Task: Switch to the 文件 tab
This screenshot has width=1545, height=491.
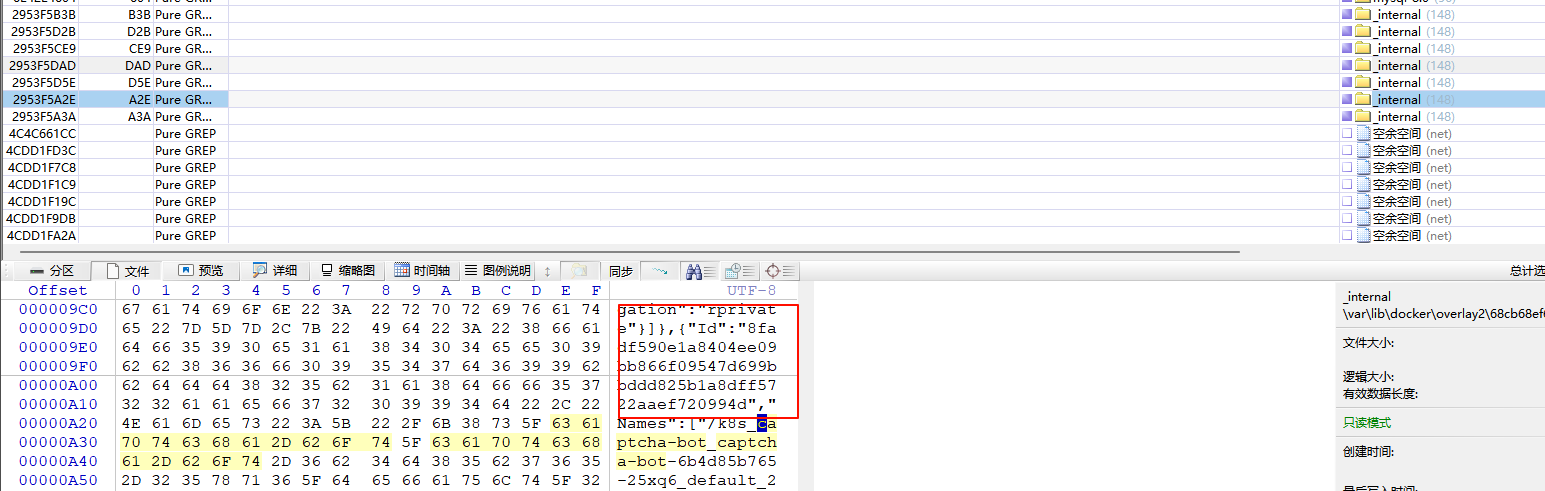Action: coord(128,271)
